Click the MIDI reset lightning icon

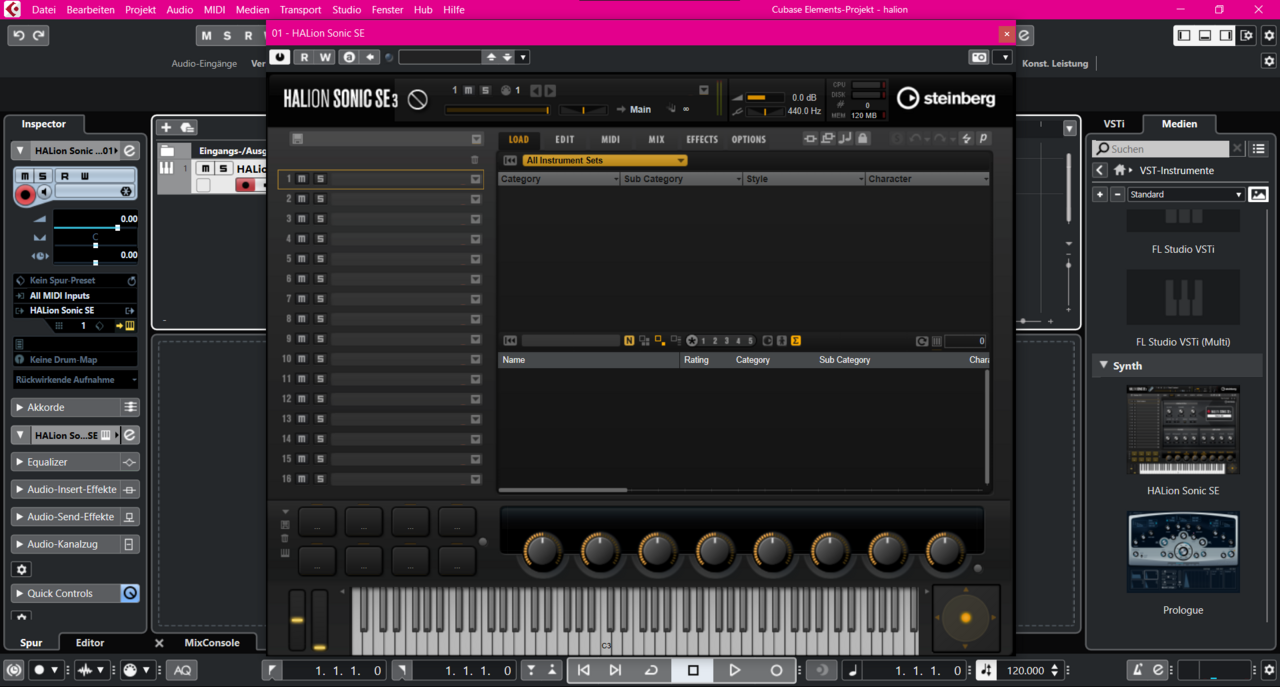[x=967, y=139]
